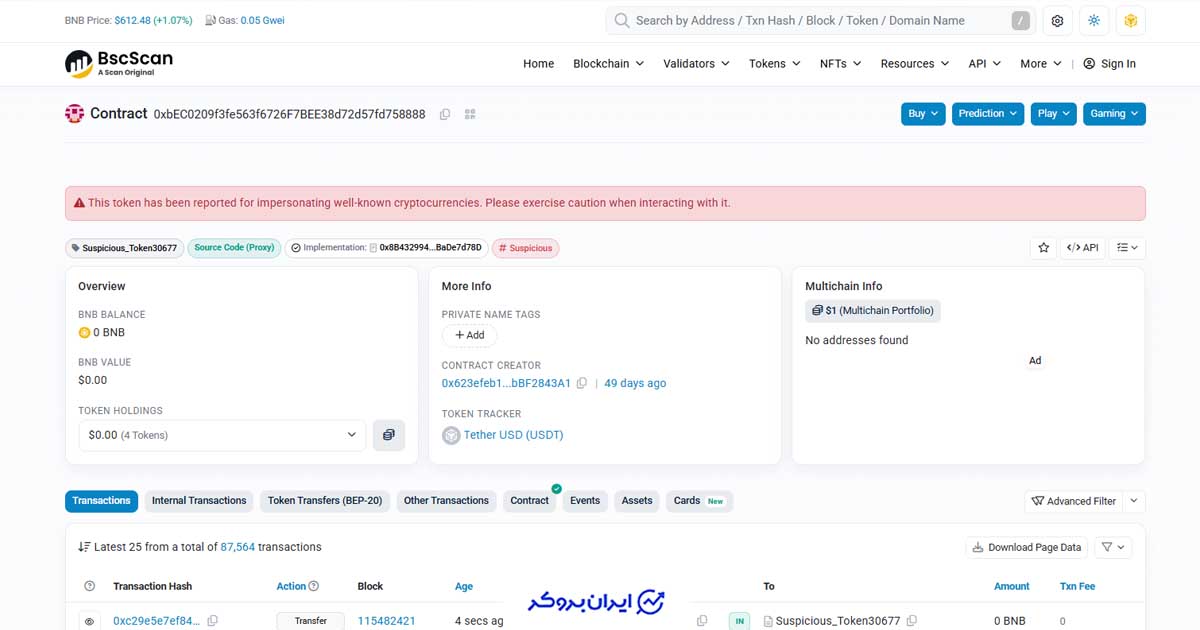Expand the Token Holdings dropdown
The height and width of the screenshot is (630, 1200).
(x=222, y=435)
